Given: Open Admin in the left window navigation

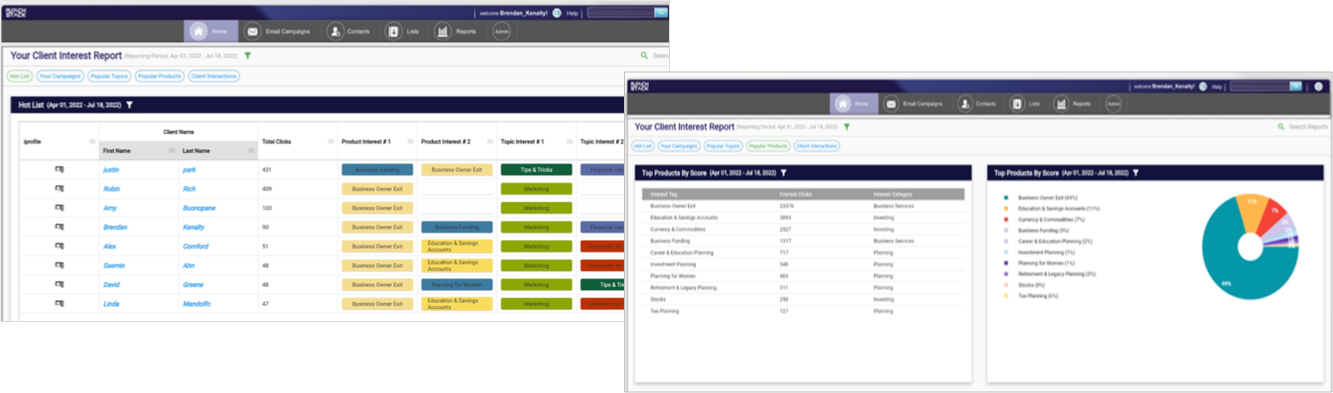Looking at the screenshot, I should pyautogui.click(x=501, y=32).
